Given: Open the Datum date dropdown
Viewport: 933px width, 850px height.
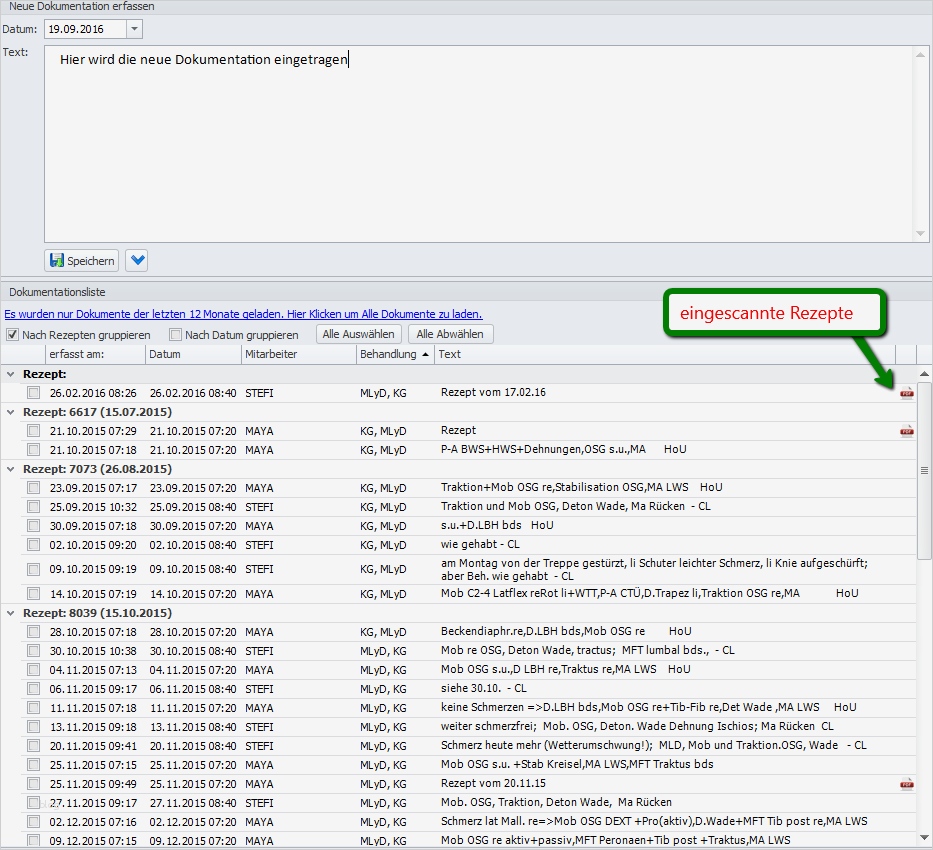Looking at the screenshot, I should (135, 29).
